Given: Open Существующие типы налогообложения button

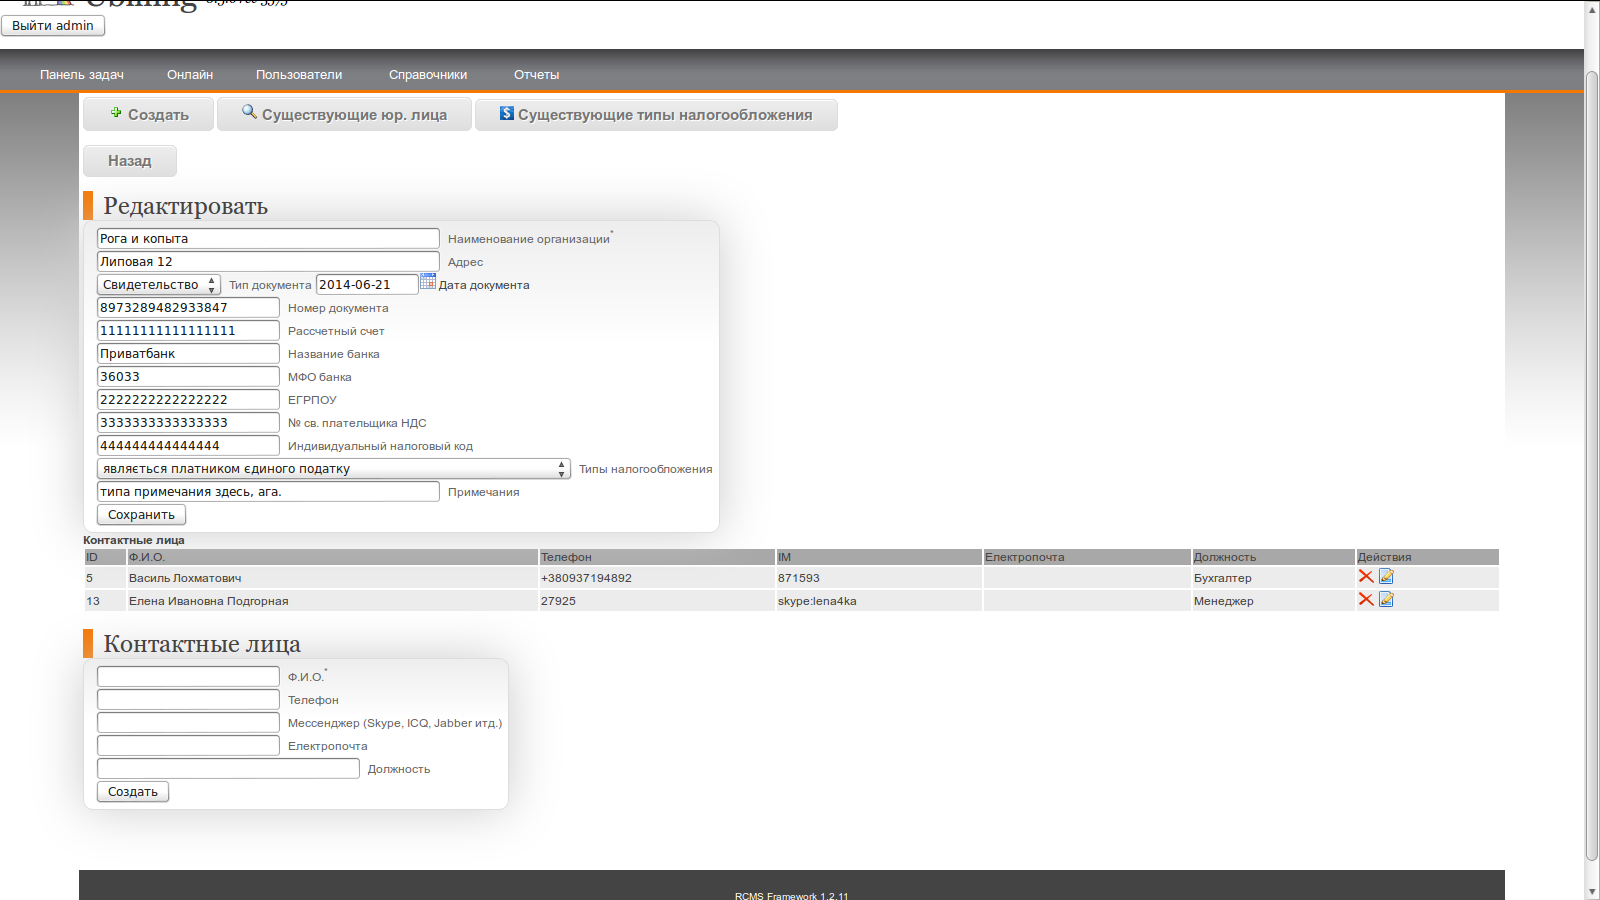Looking at the screenshot, I should tap(656, 115).
